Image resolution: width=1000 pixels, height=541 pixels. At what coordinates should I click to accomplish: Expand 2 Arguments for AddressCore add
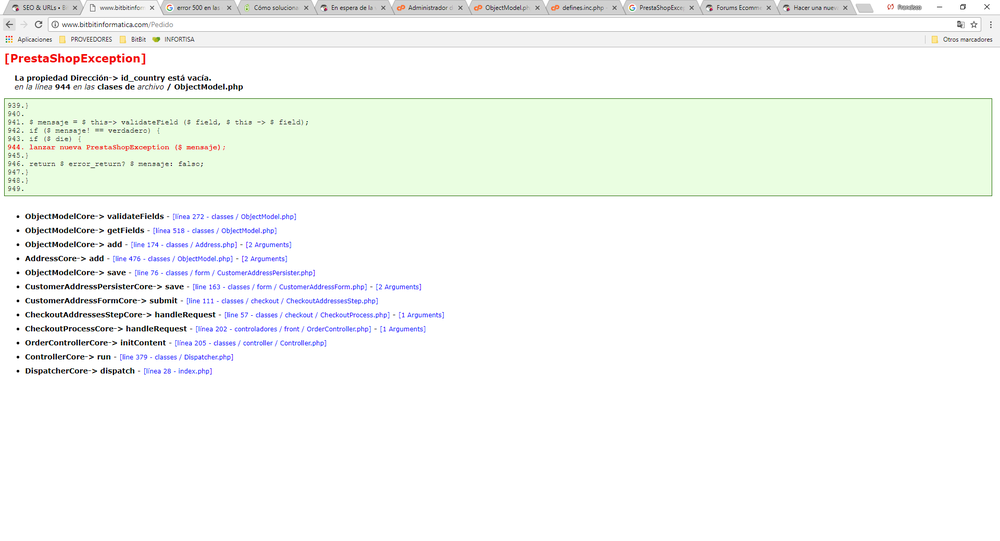pos(264,259)
